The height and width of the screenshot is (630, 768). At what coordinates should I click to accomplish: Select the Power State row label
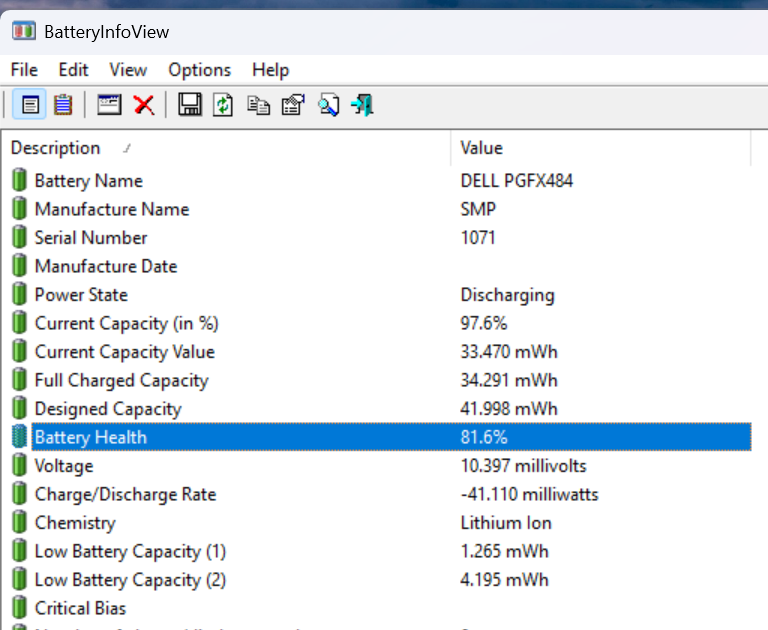point(81,294)
